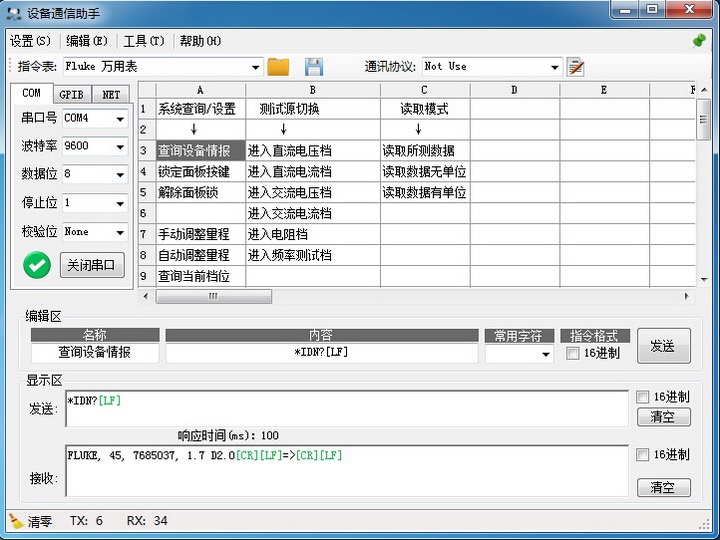This screenshot has width=720, height=540.
Task: Expand the 指令表 Fluke 万用表 dropdown
Action: click(x=255, y=68)
